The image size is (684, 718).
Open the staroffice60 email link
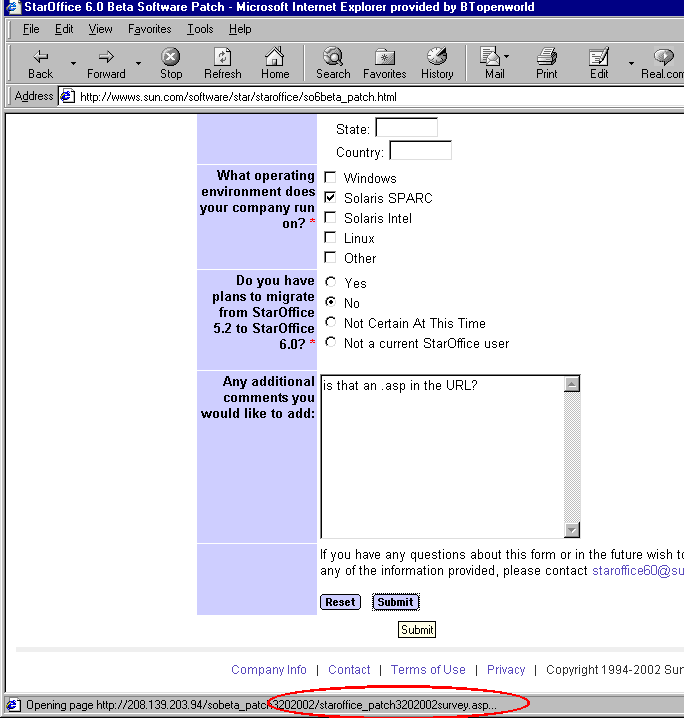(638, 571)
